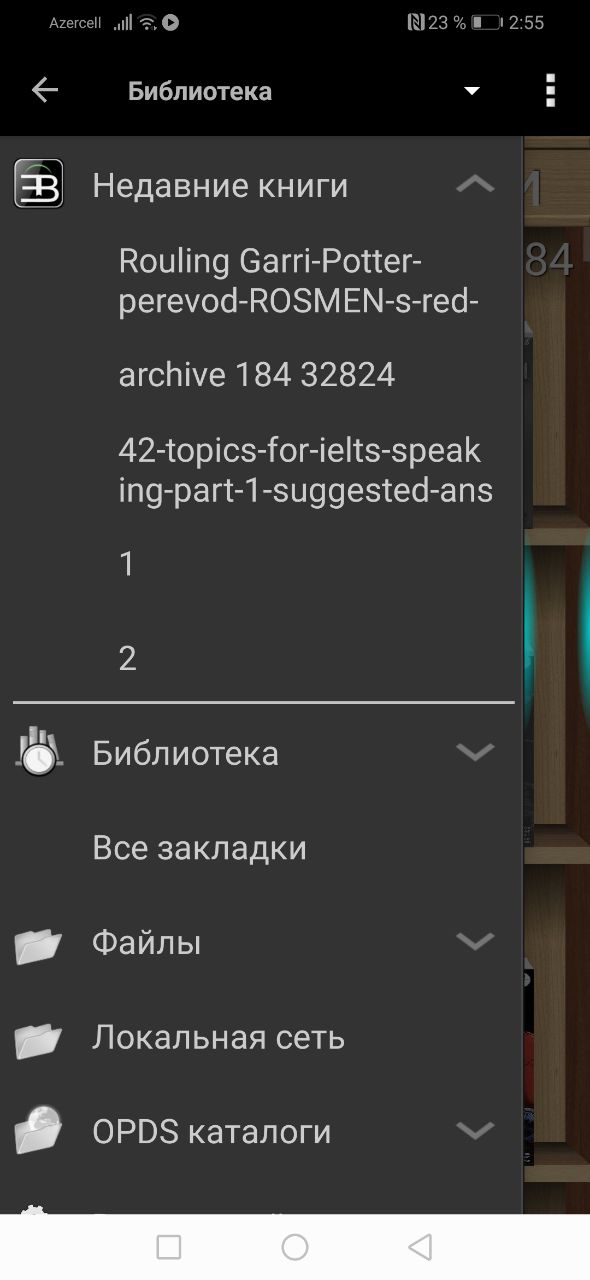Open recent book named 1
The height and width of the screenshot is (1280, 590).
pyautogui.click(x=127, y=564)
